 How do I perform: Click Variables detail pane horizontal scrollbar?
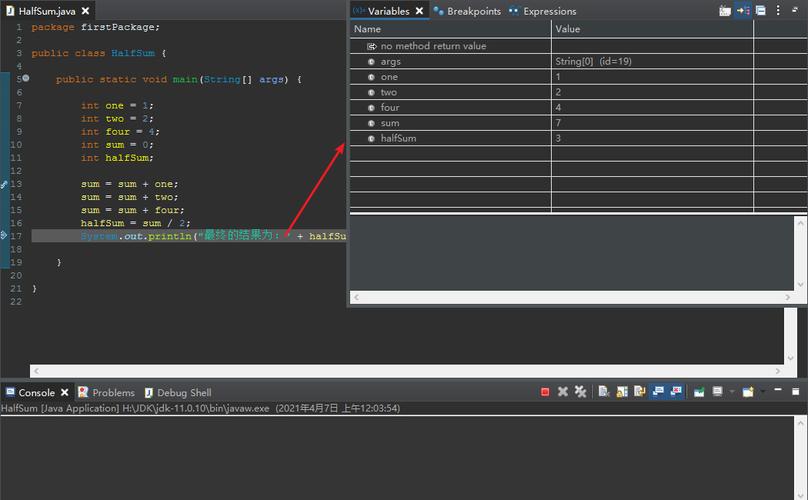(572, 297)
